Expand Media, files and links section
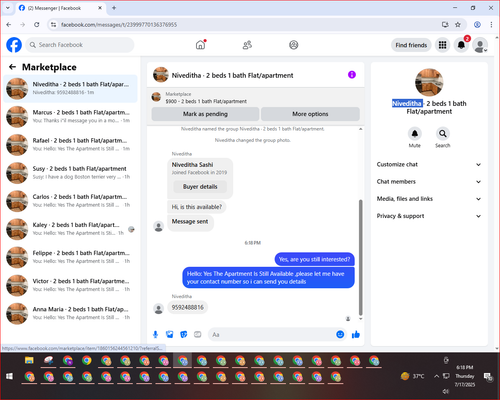 click(429, 199)
